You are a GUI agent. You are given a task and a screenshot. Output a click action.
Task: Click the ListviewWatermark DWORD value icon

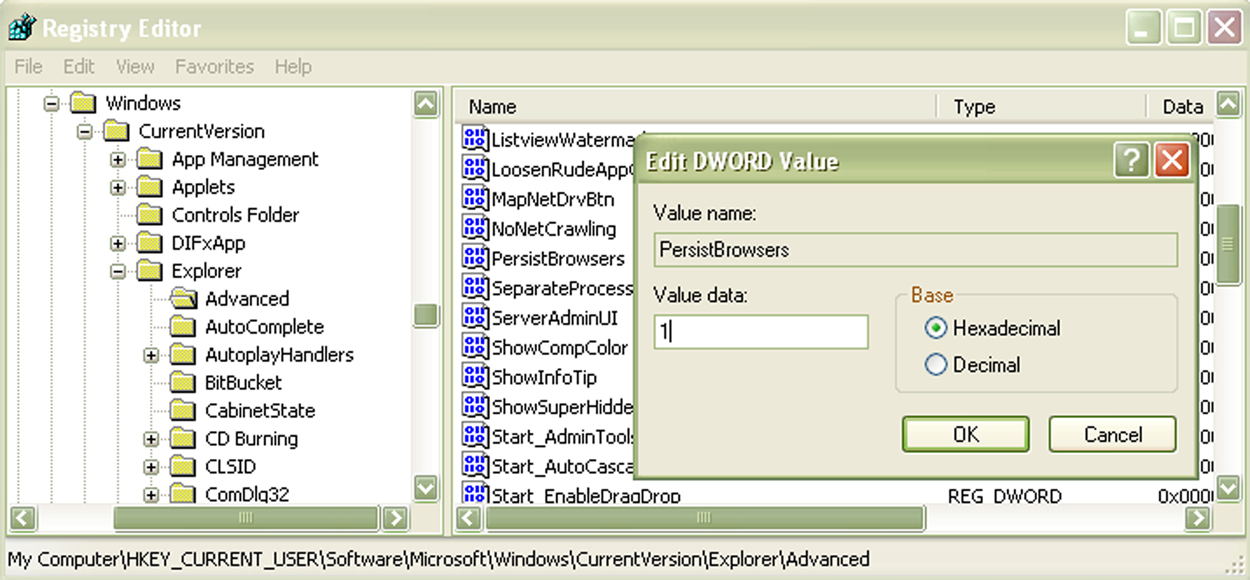(474, 139)
